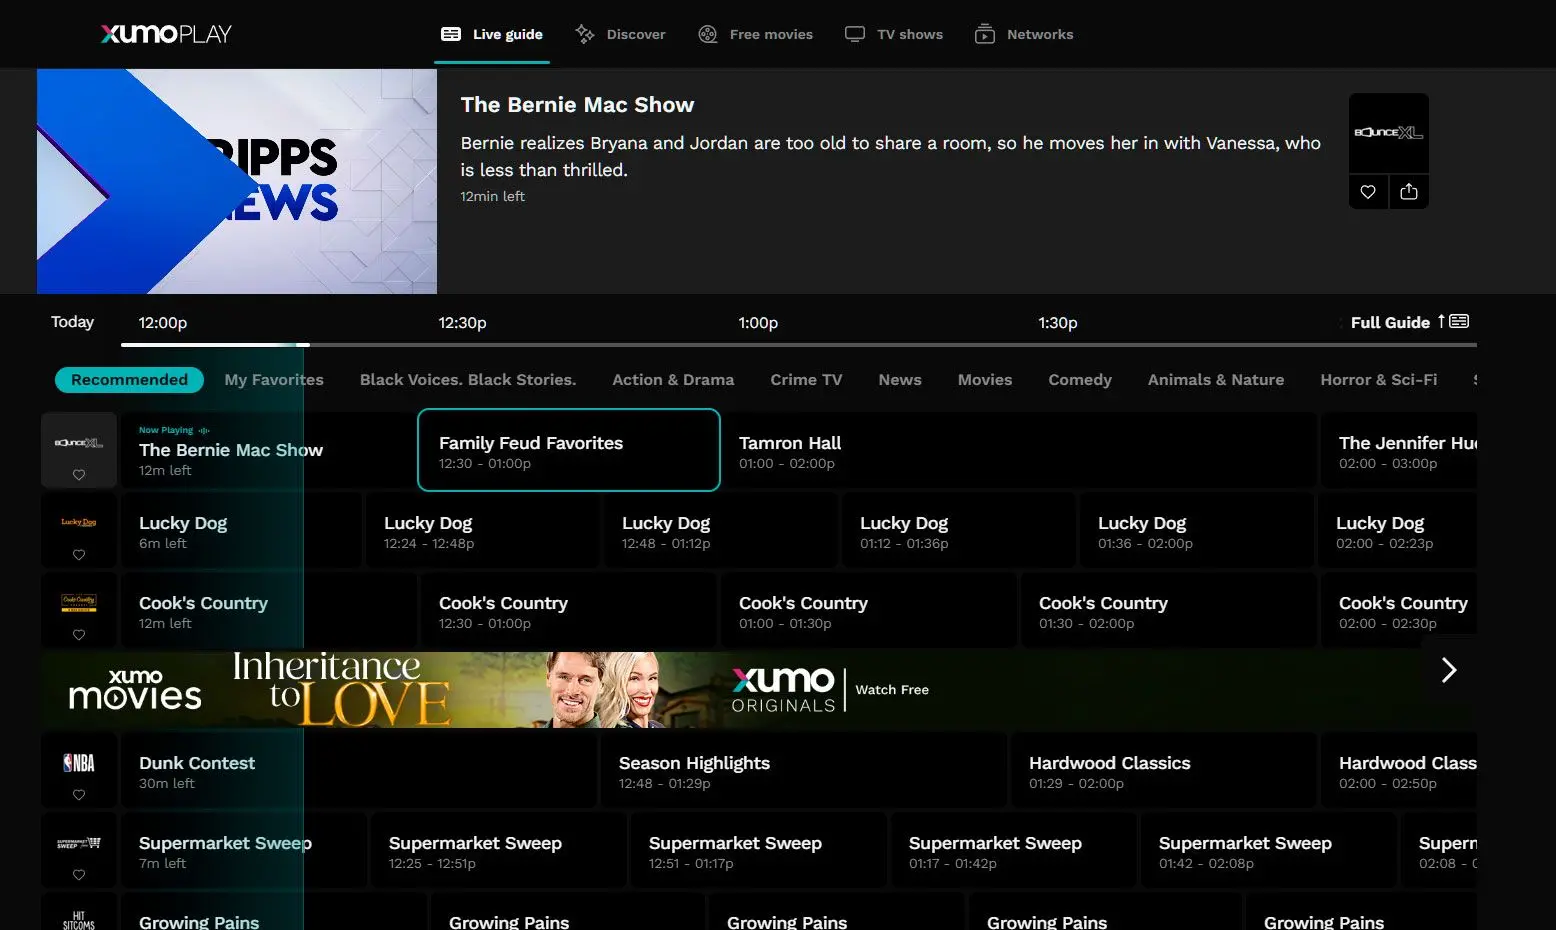Select the Crime TV category filter

pyautogui.click(x=806, y=380)
